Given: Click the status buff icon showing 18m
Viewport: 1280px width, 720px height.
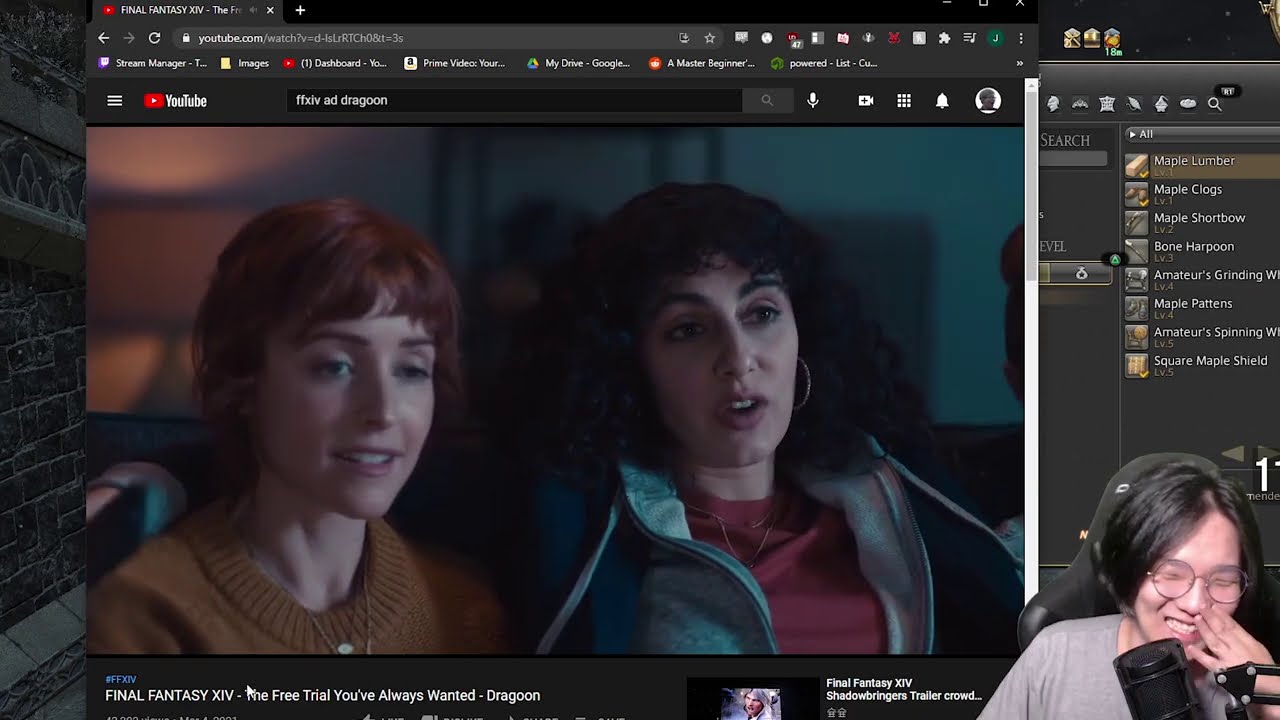Looking at the screenshot, I should click(x=1112, y=41).
